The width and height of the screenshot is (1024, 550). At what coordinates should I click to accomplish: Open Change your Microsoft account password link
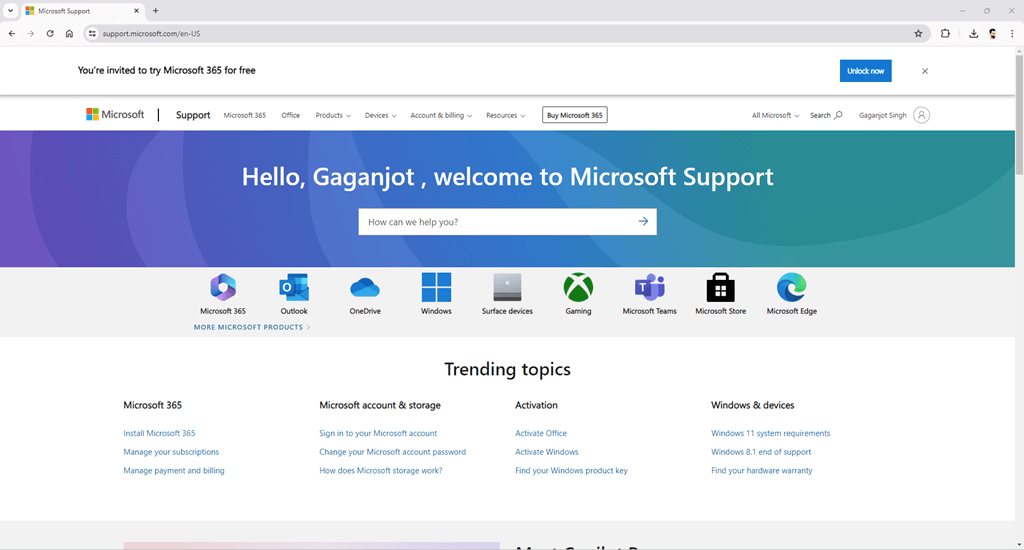point(392,451)
